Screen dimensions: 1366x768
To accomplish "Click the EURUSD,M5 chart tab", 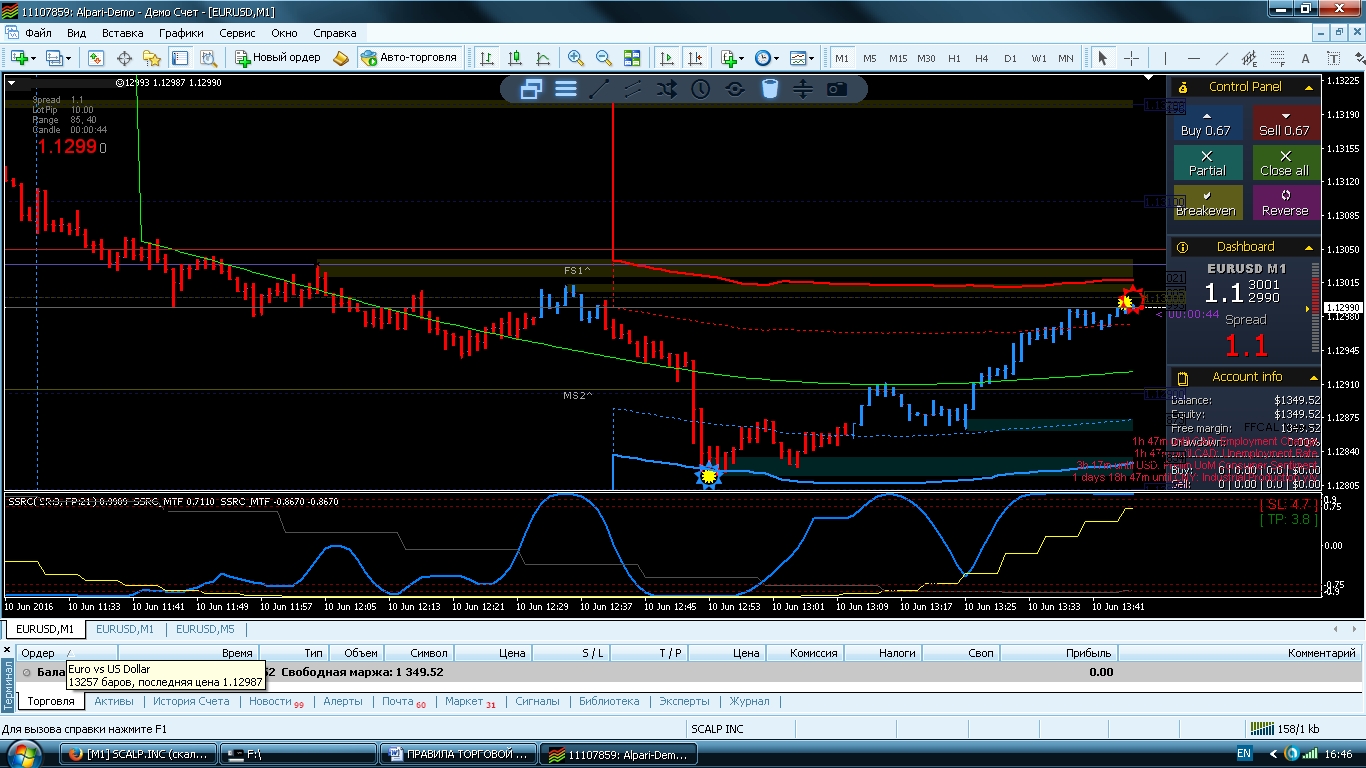I will (x=205, y=629).
